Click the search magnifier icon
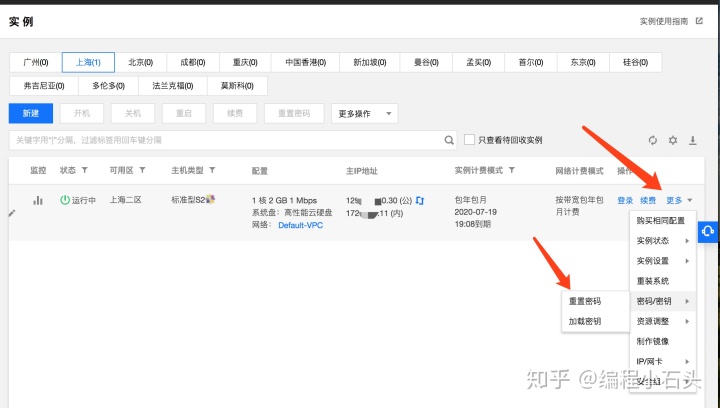720x408 pixels. pos(449,140)
